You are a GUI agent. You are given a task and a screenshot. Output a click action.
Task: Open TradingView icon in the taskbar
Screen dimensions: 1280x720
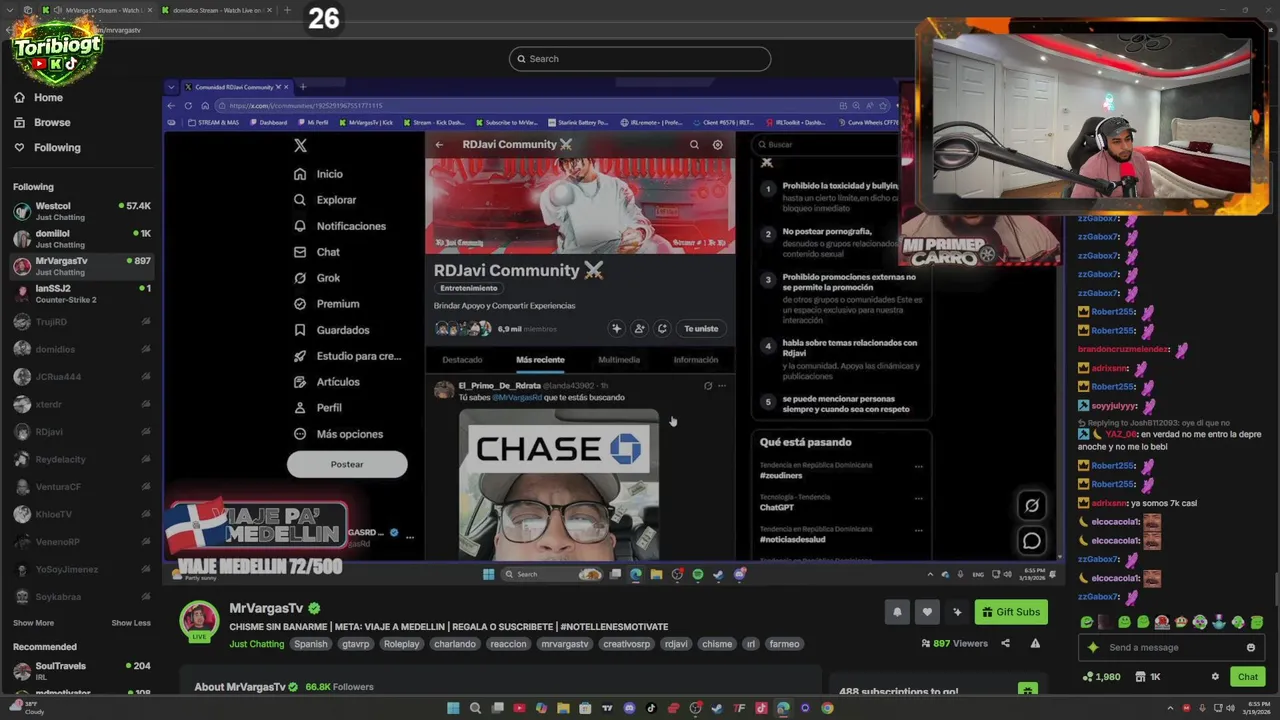607,708
